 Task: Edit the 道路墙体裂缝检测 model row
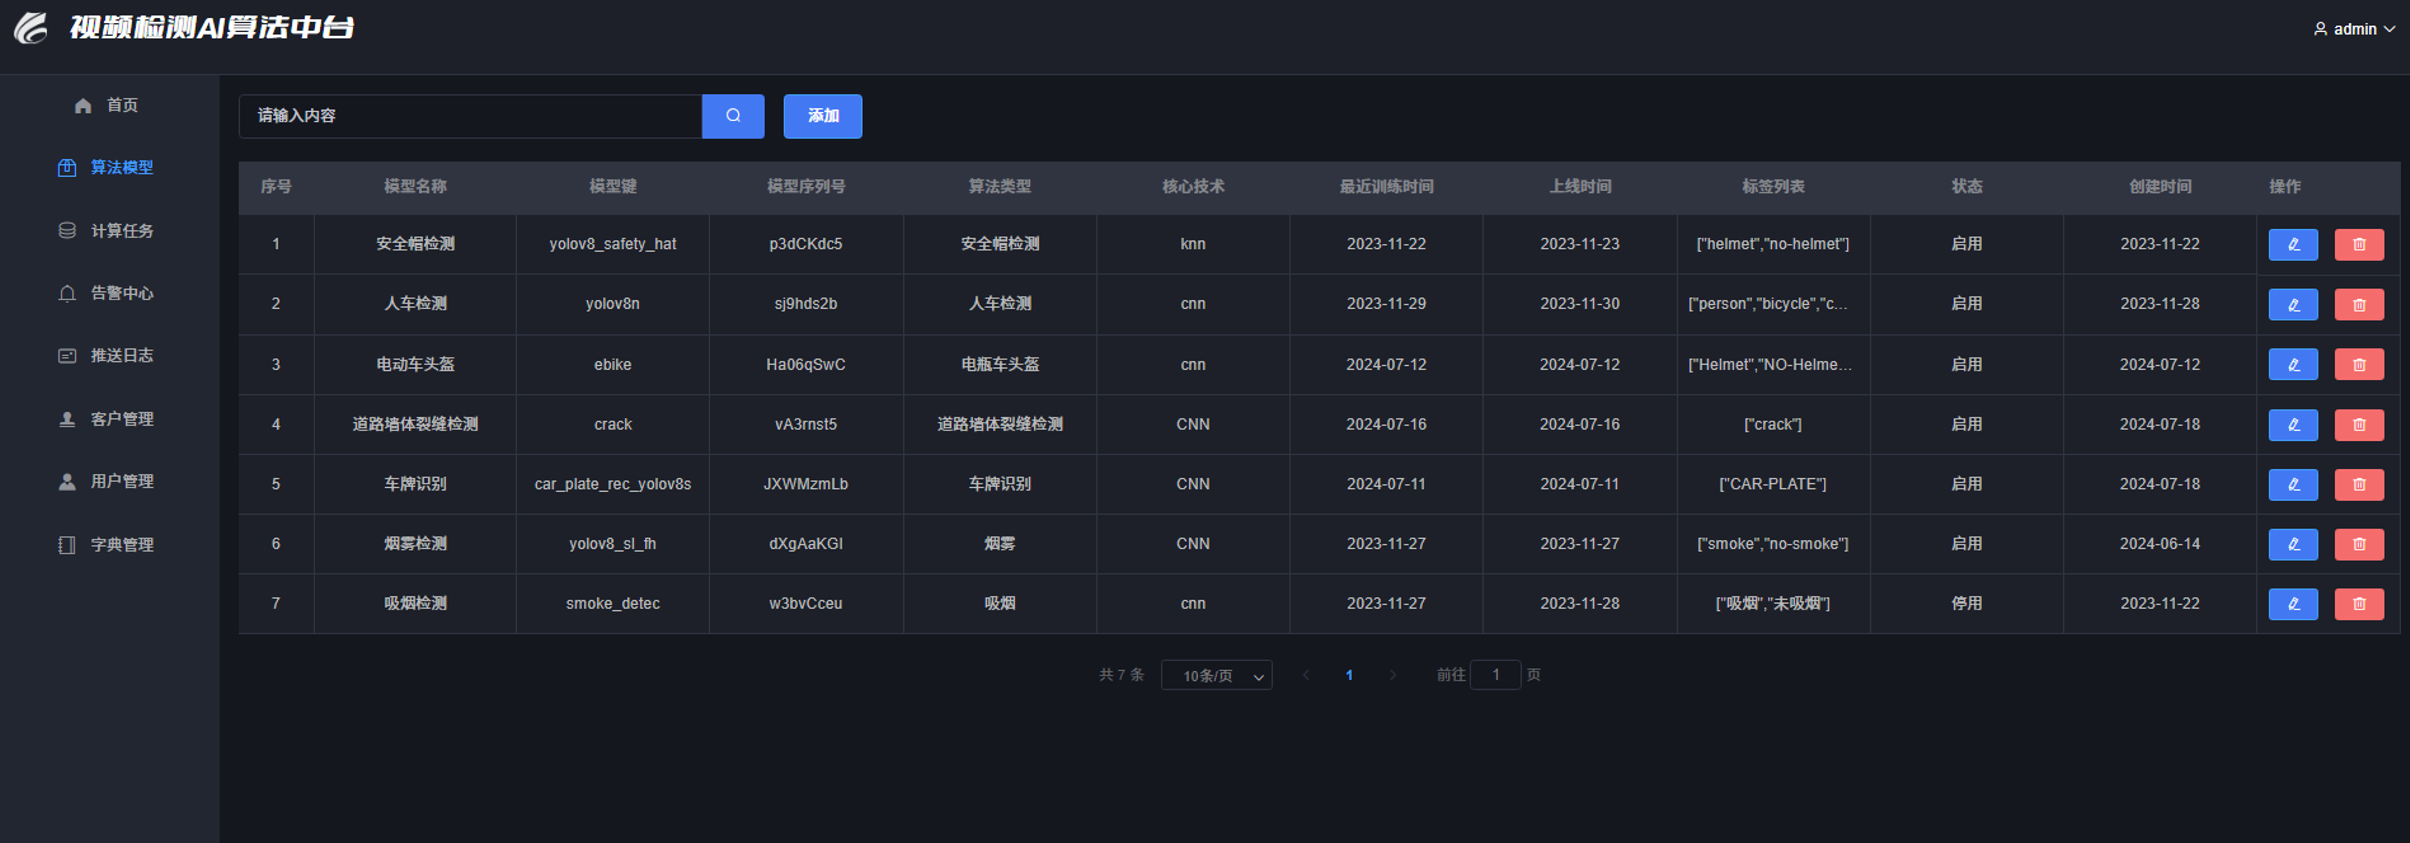[x=2293, y=425]
